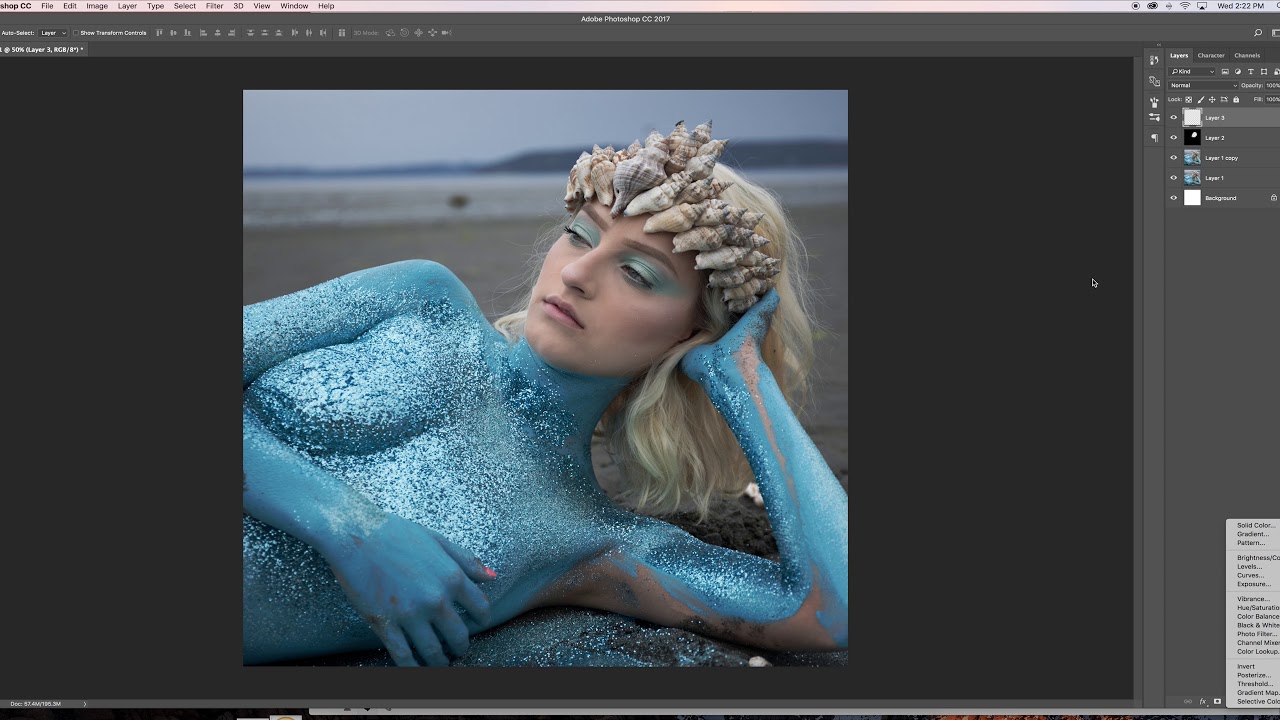This screenshot has width=1280, height=720.
Task: Click the Fill value field
Action: (x=1273, y=99)
